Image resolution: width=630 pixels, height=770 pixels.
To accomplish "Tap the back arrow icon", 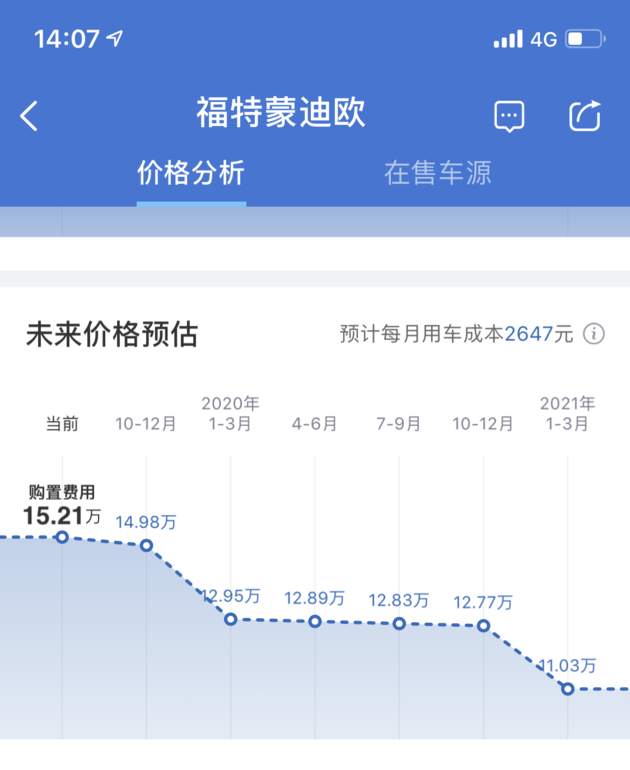I will point(28,116).
